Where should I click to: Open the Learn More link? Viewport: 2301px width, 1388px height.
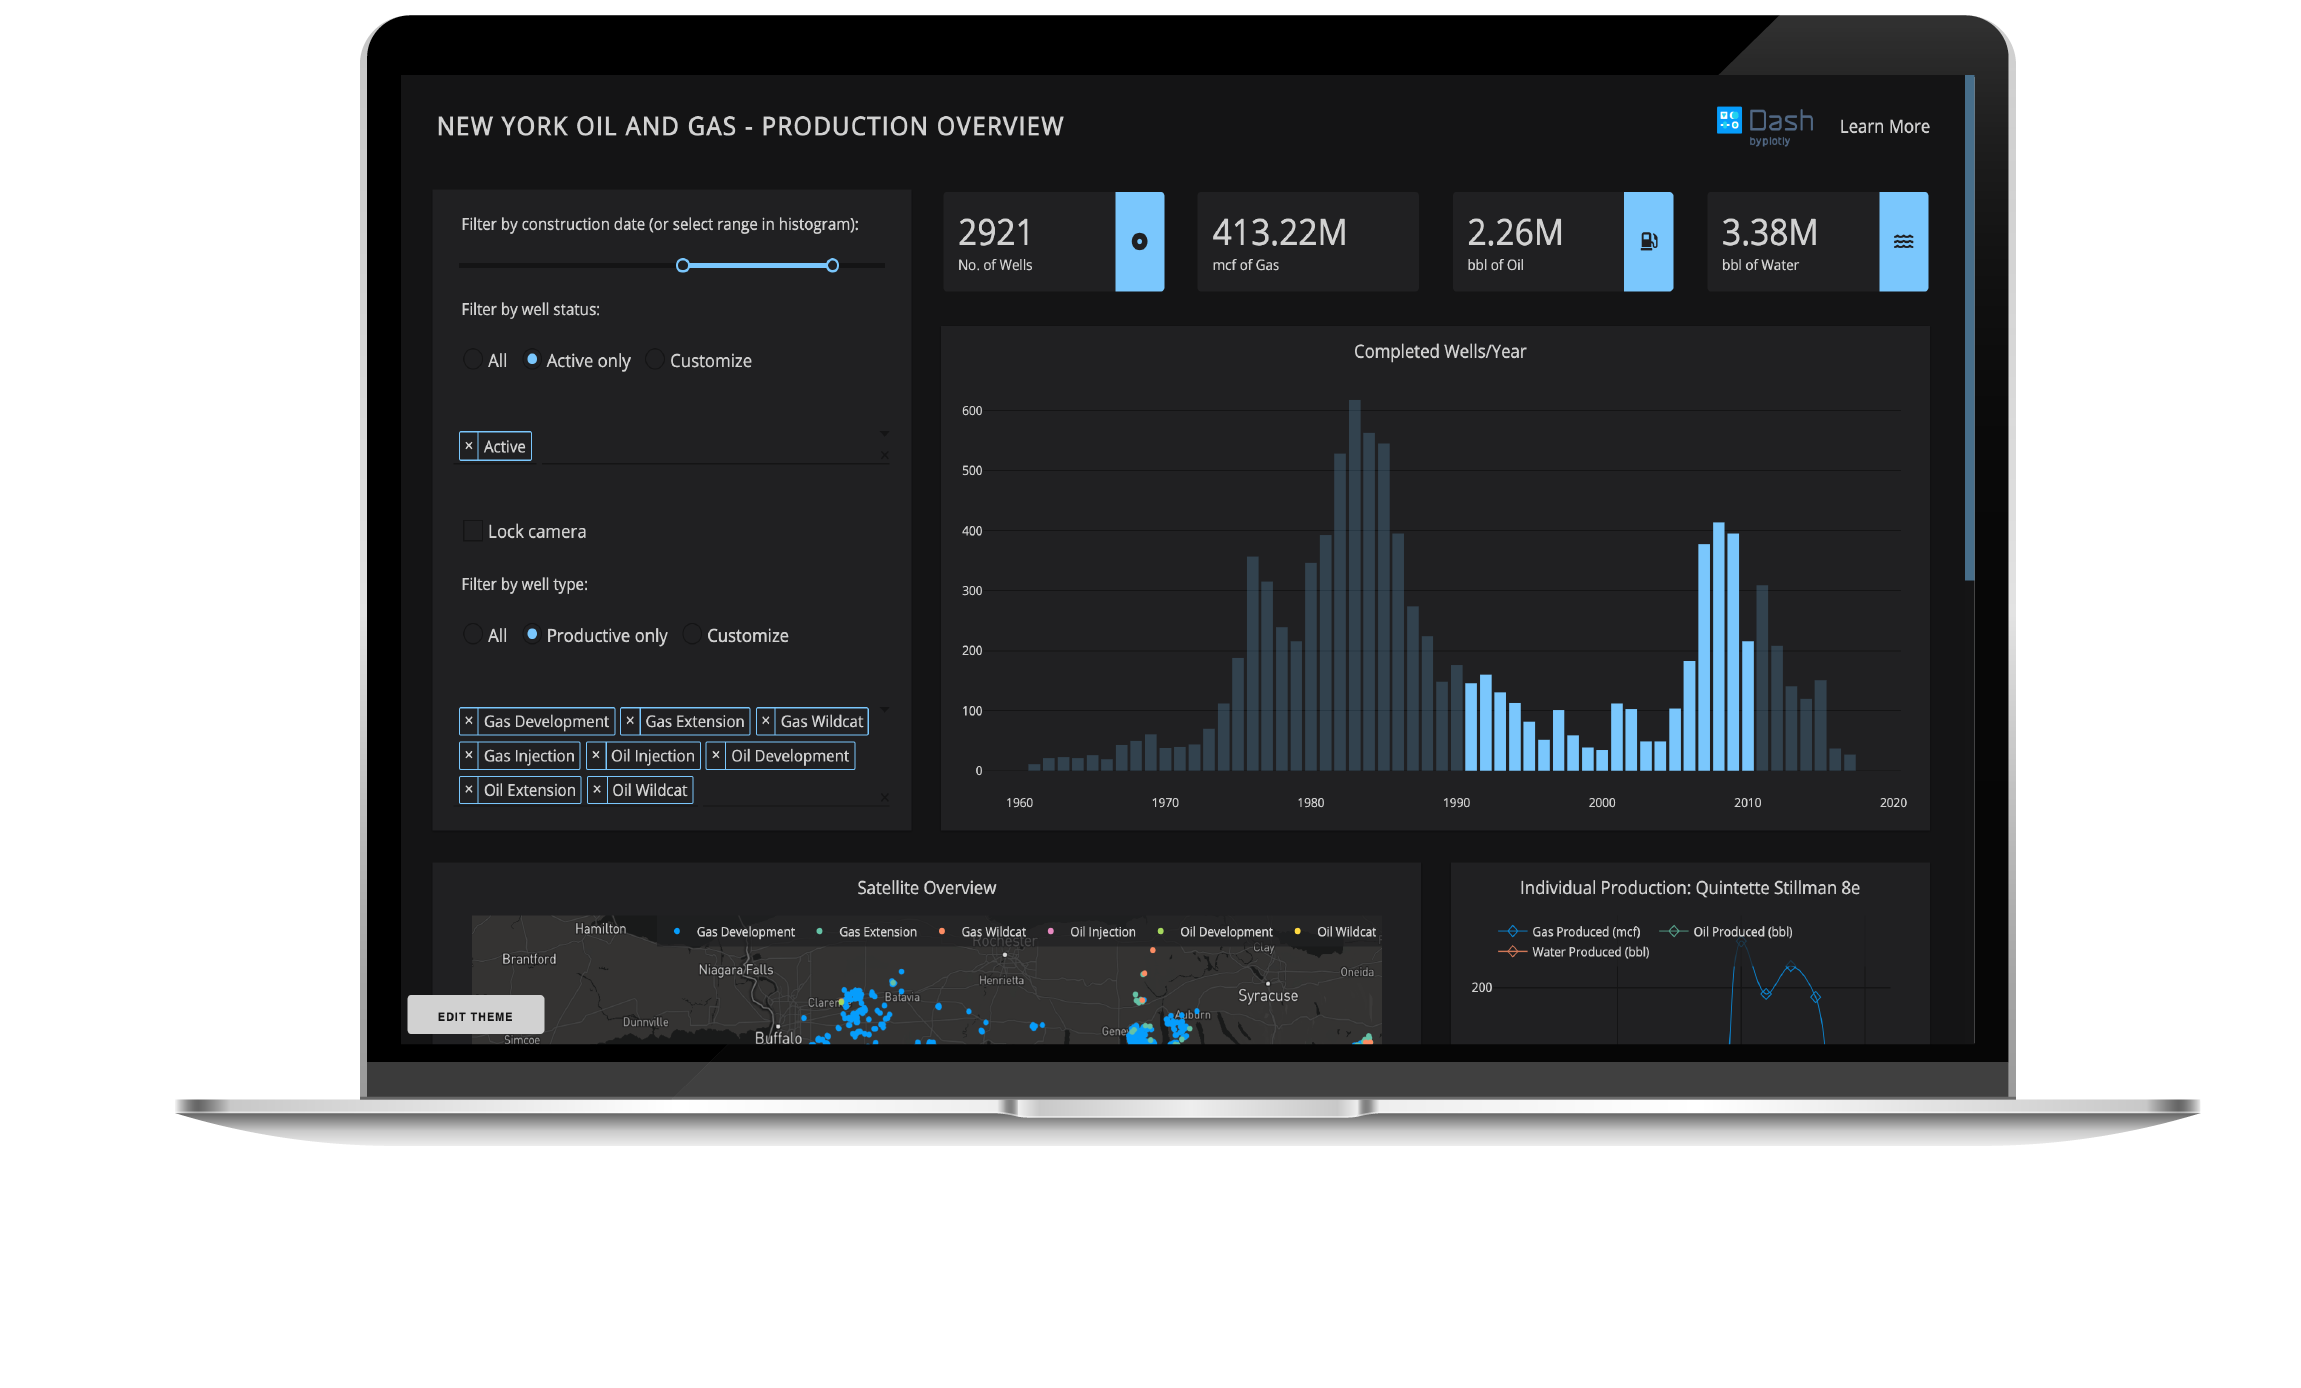click(x=1884, y=127)
